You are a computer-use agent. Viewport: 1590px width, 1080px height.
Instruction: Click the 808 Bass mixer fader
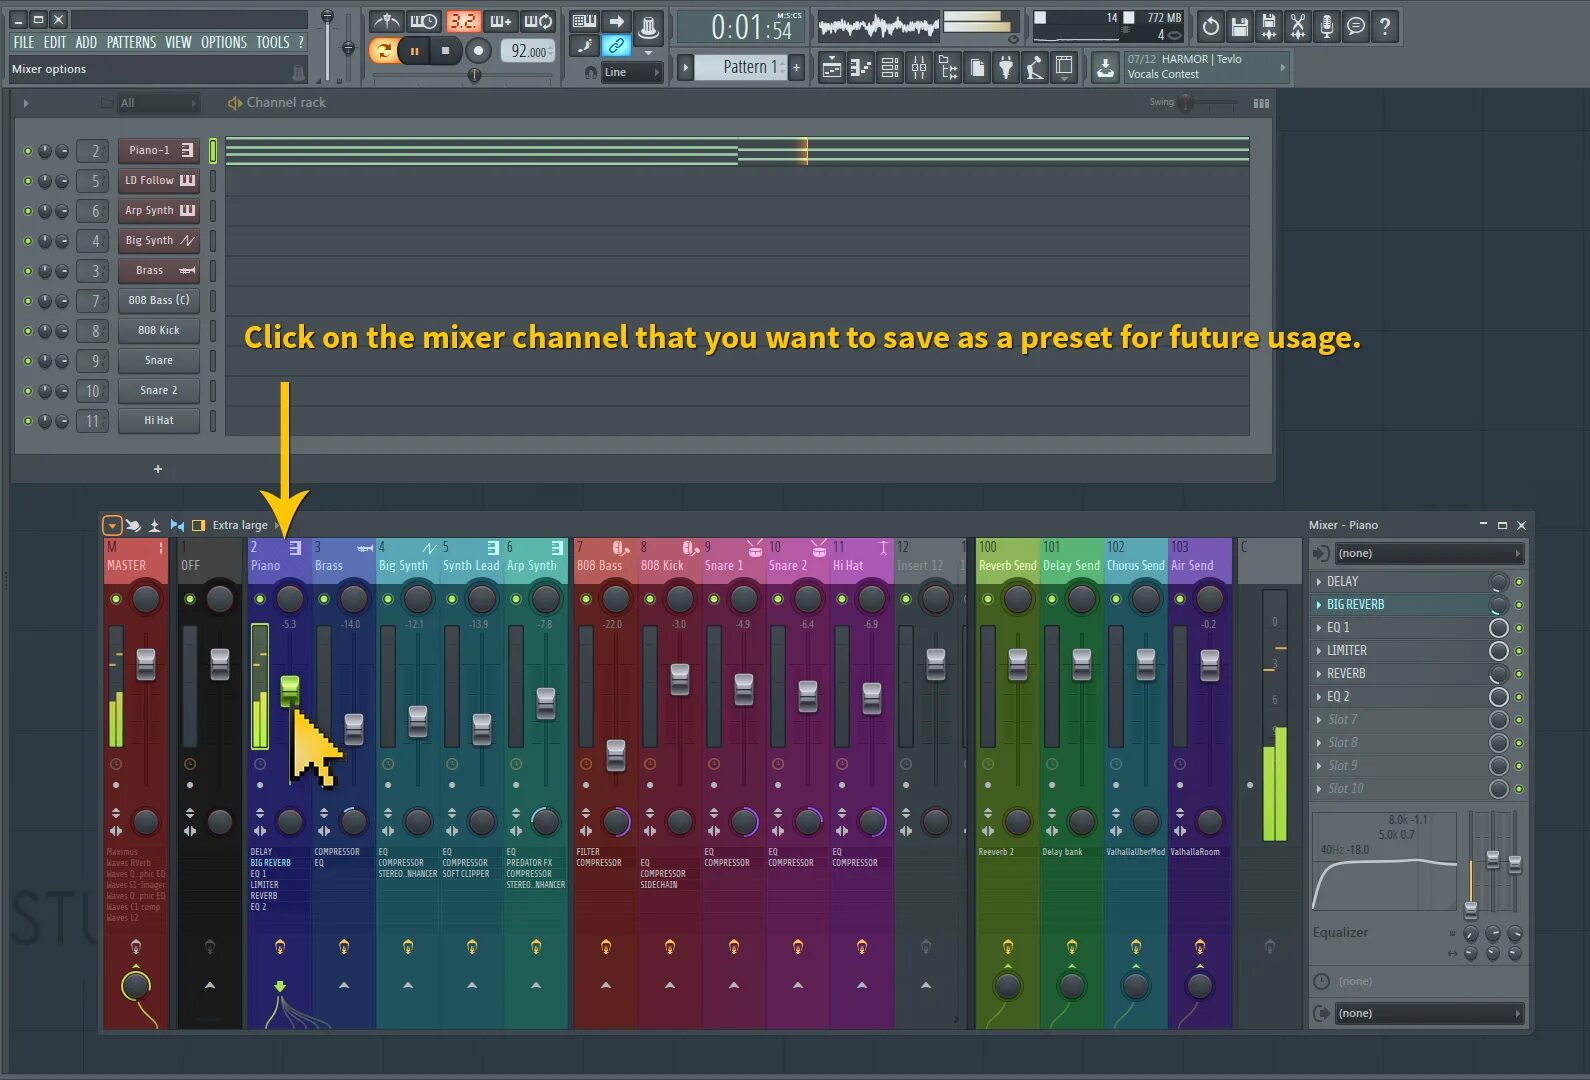point(616,755)
